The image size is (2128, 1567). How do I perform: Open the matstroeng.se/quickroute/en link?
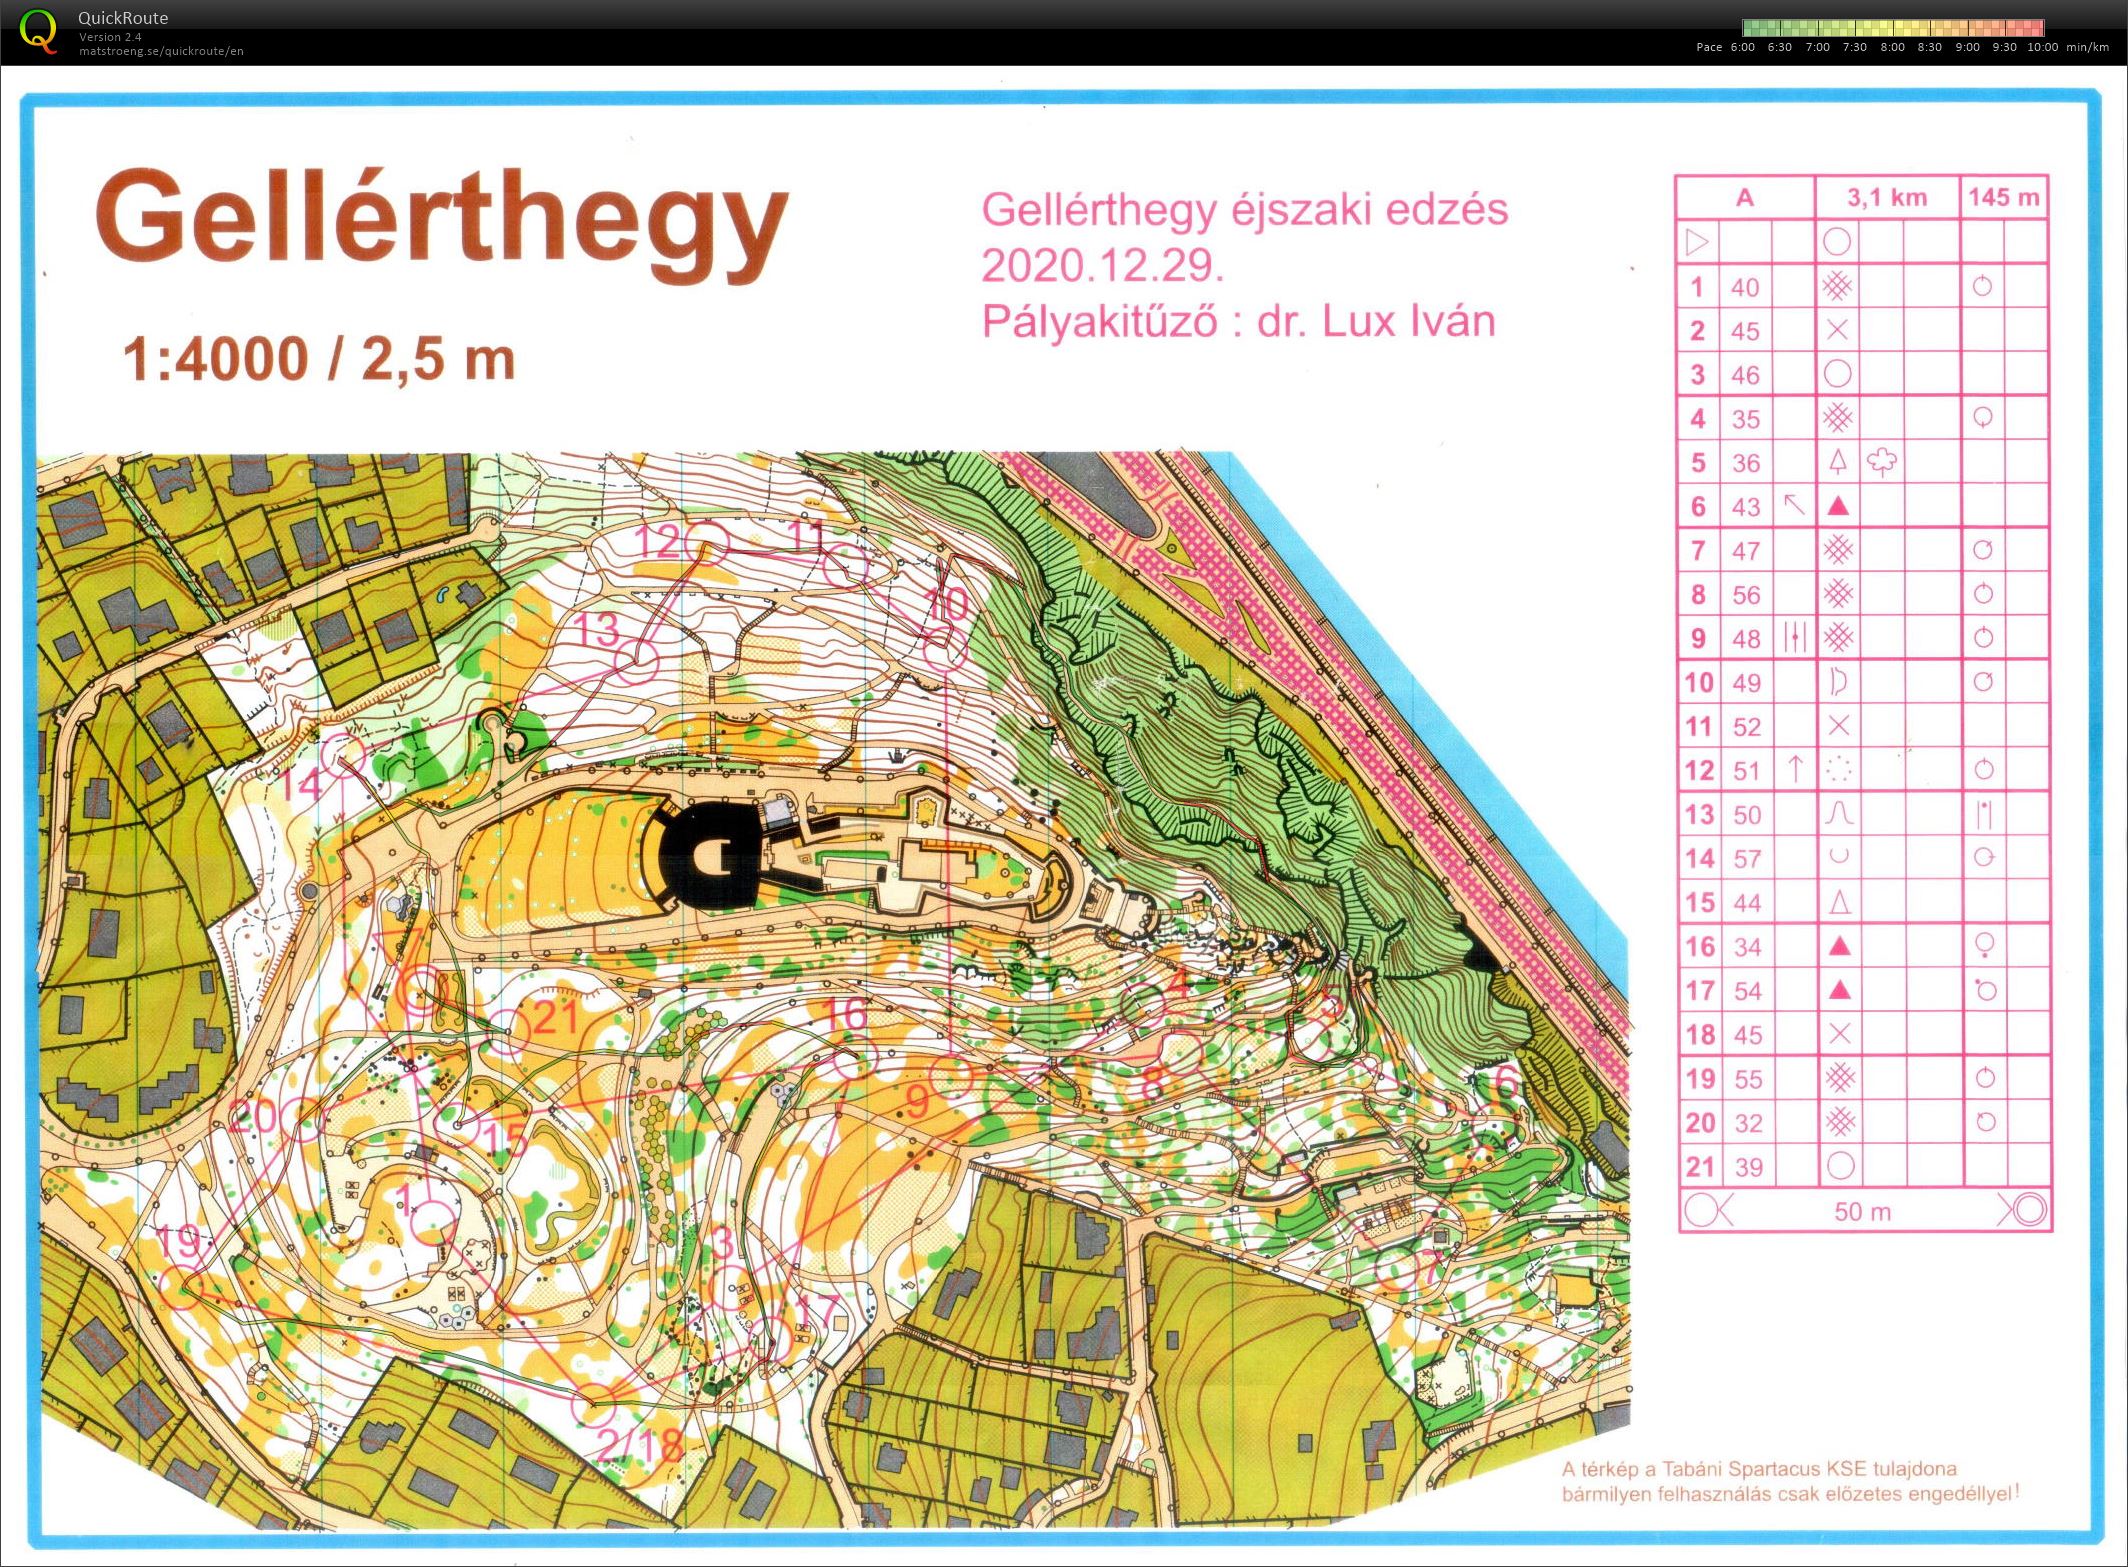(x=161, y=51)
